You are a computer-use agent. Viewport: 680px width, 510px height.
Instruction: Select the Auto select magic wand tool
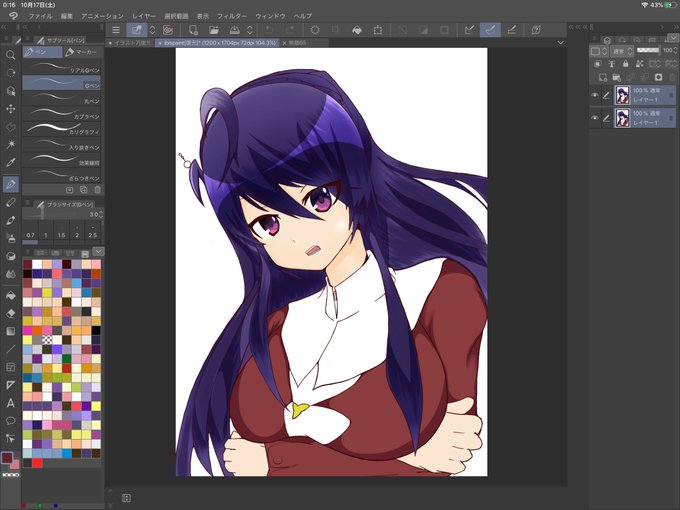10,144
